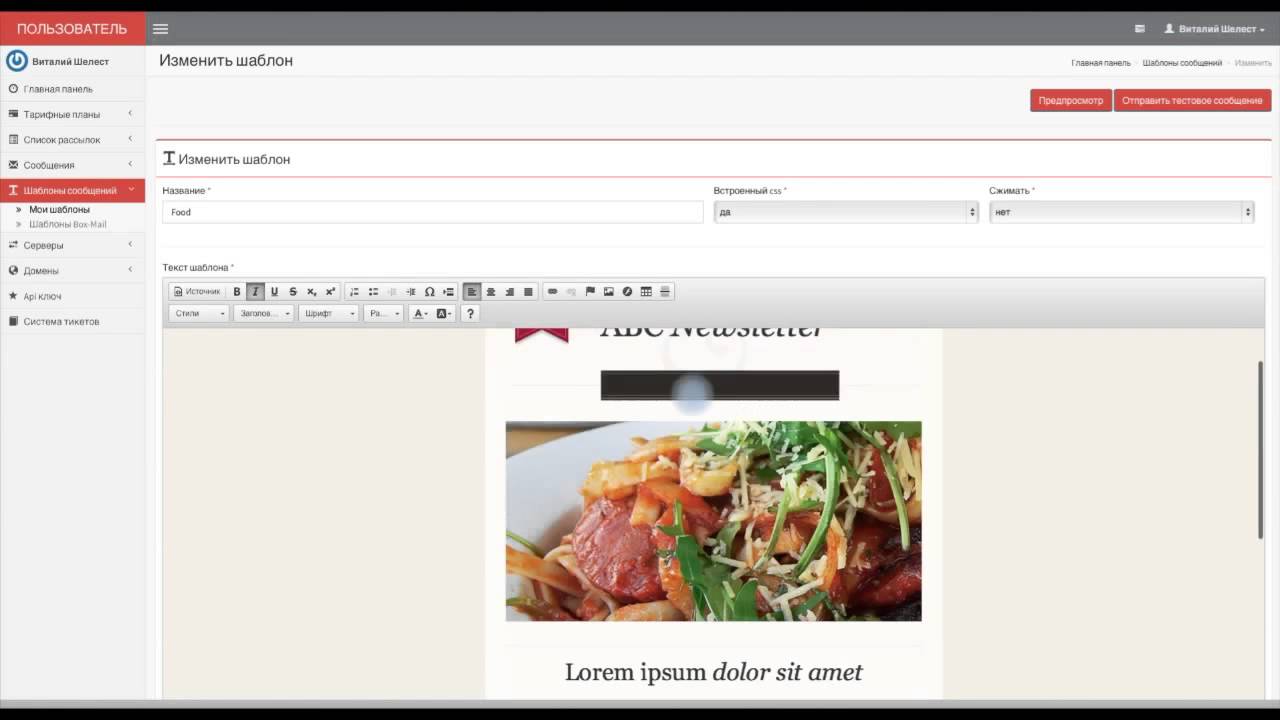1280x720 pixels.
Task: Open text color picker
Action: click(x=420, y=314)
